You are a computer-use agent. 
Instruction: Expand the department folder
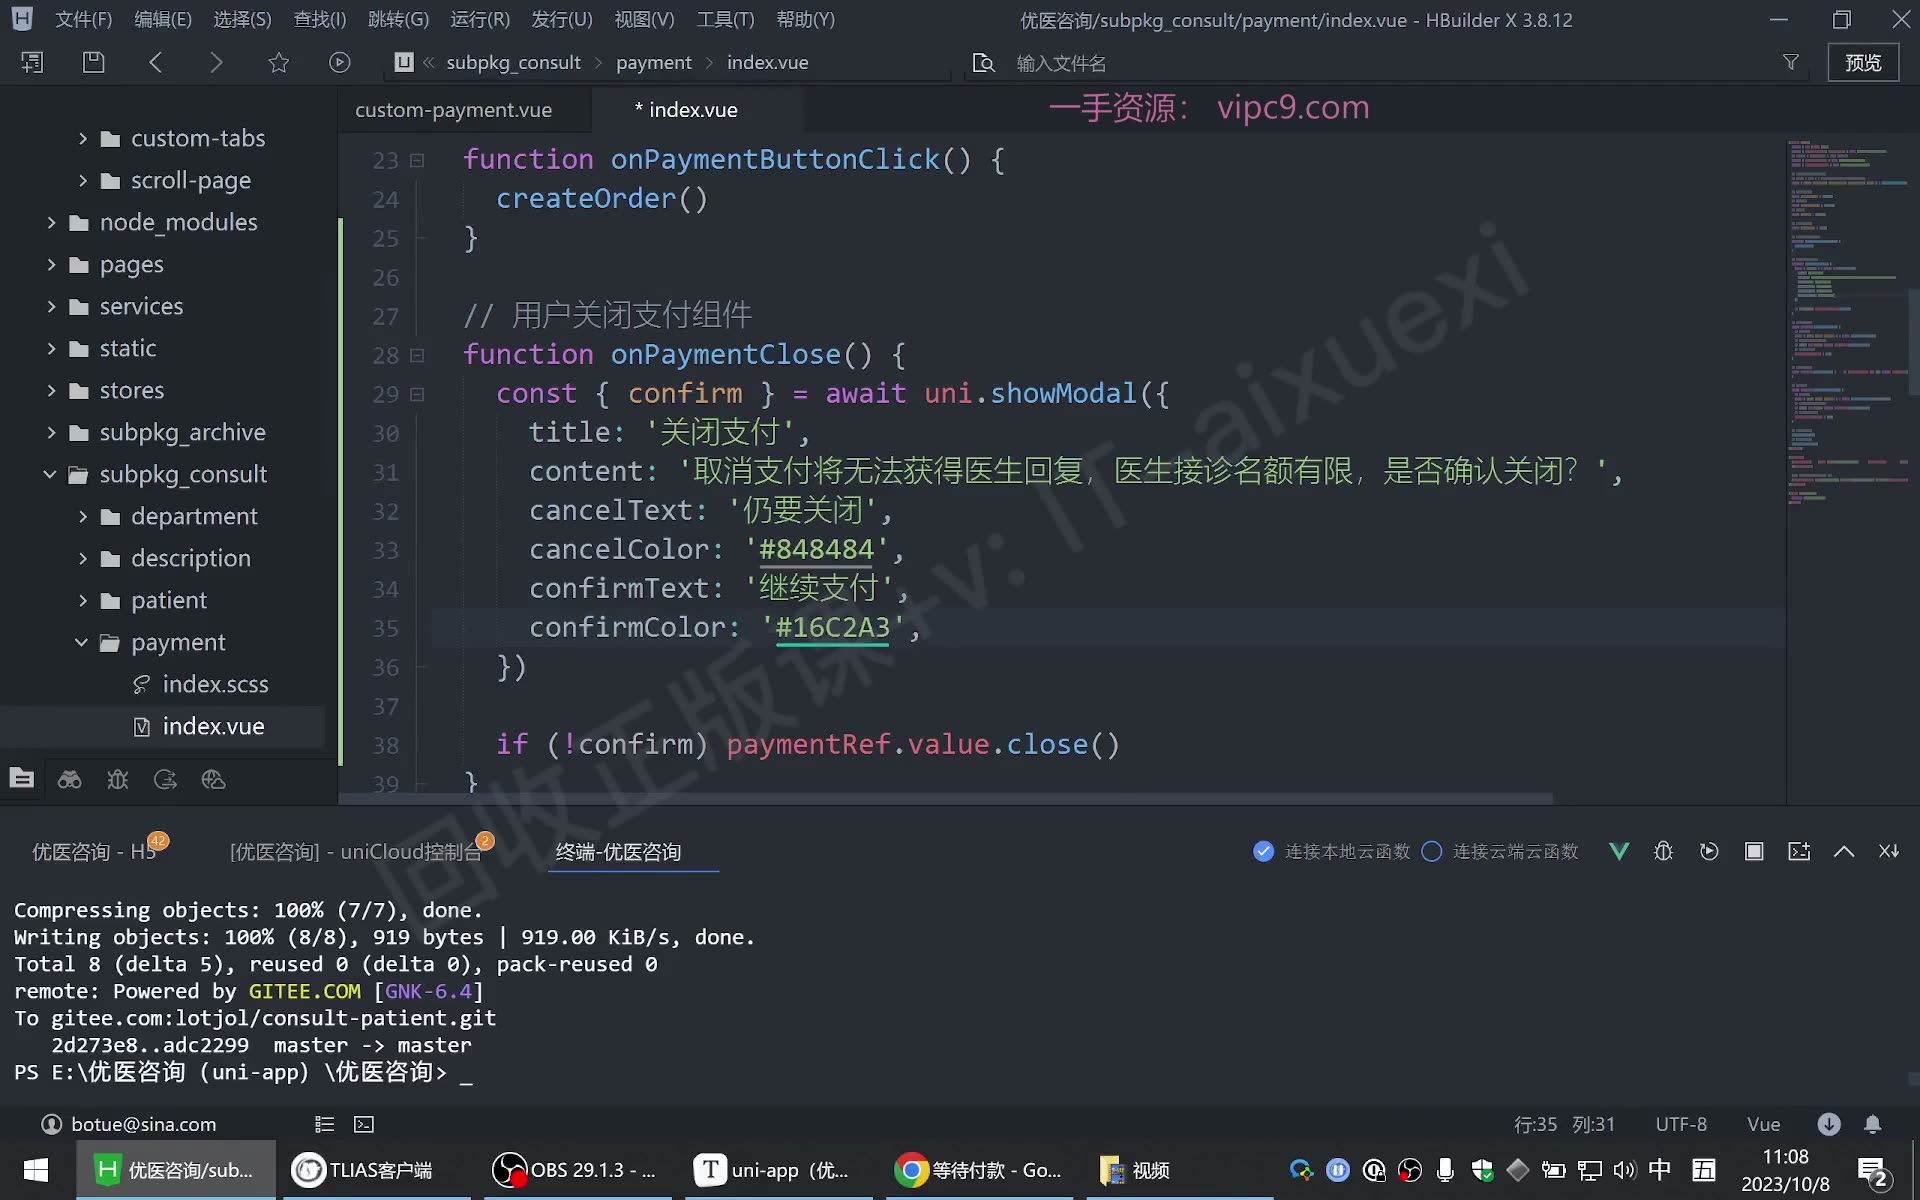coord(83,516)
